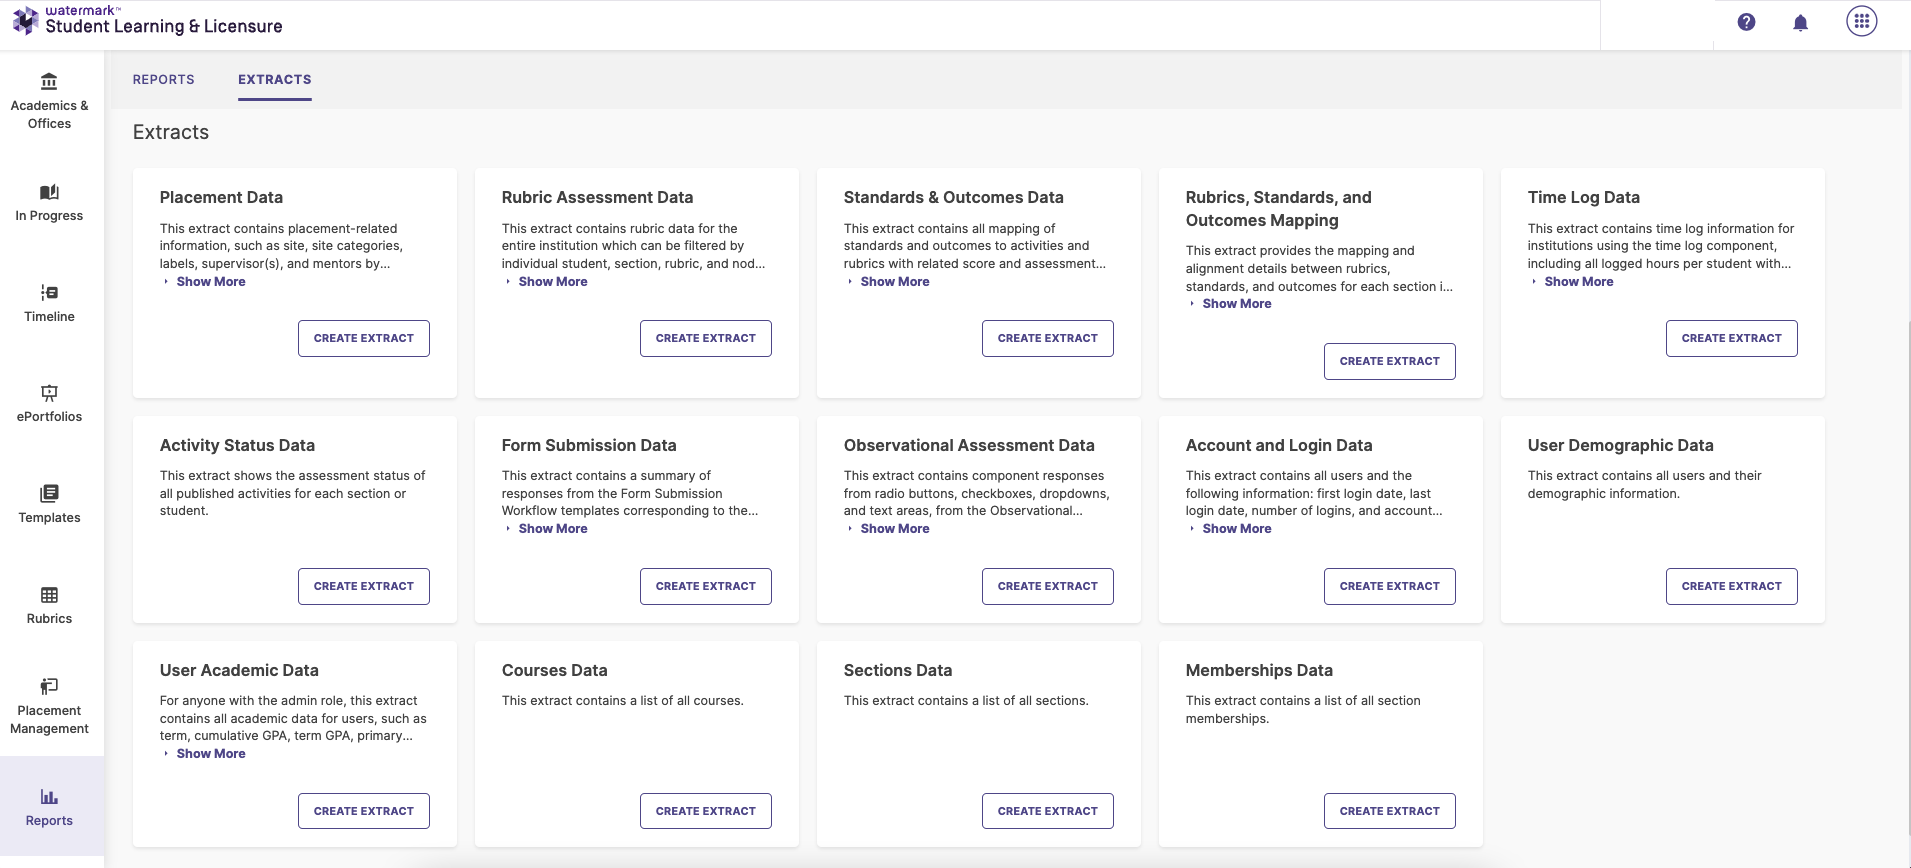Create extract for Memberships Data
Image resolution: width=1911 pixels, height=868 pixels.
(1390, 811)
